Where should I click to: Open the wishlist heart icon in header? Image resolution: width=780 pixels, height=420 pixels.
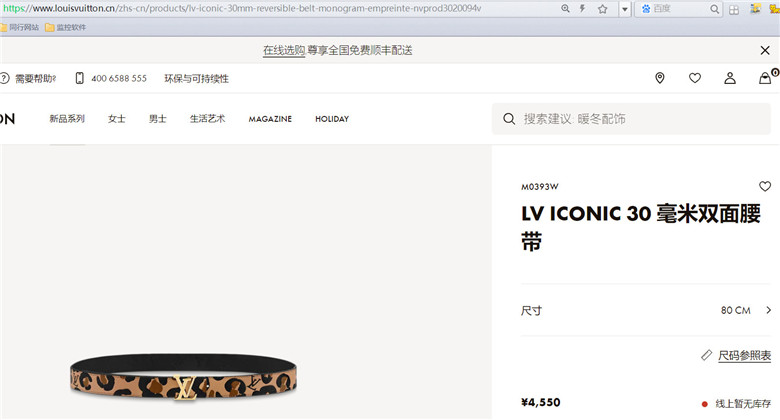(x=695, y=78)
